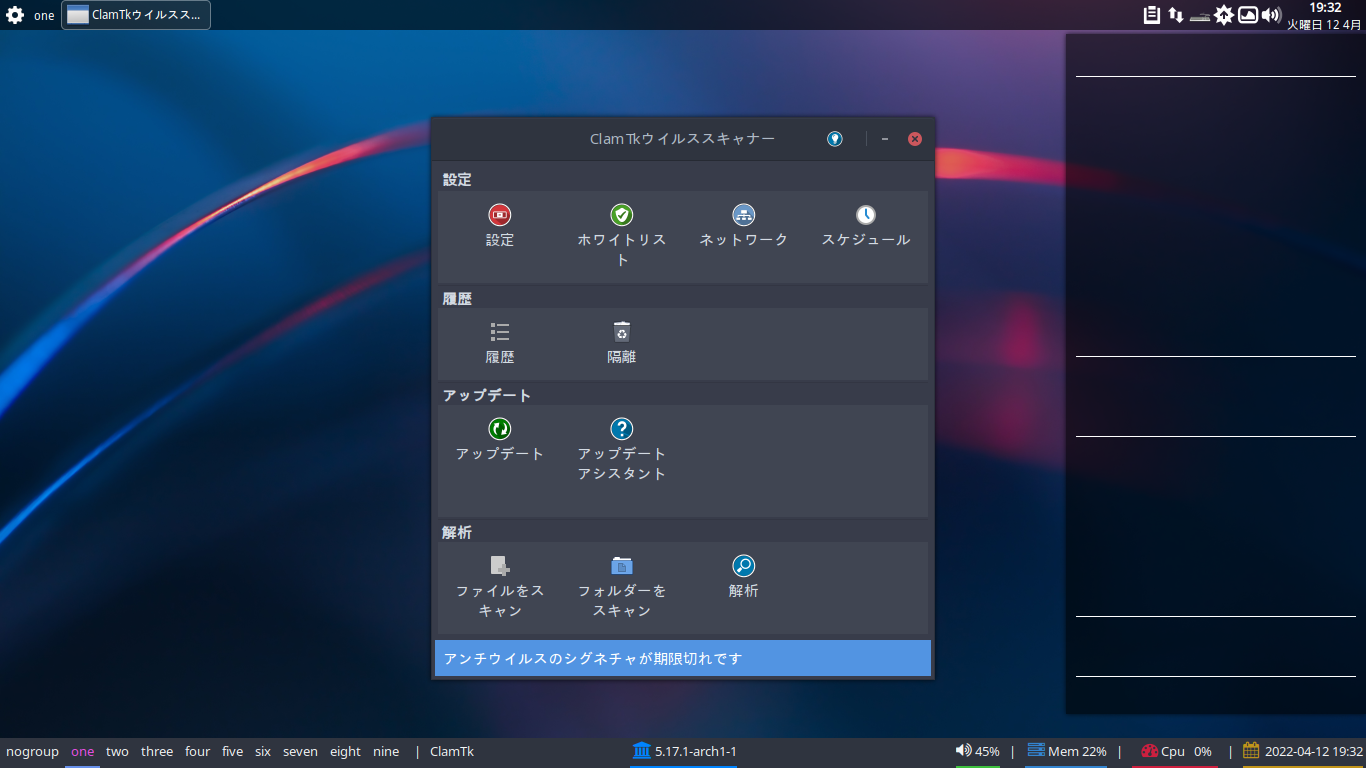The width and height of the screenshot is (1366, 768).
Task: Click the 19:32 clock in top panel
Action: point(1325,8)
